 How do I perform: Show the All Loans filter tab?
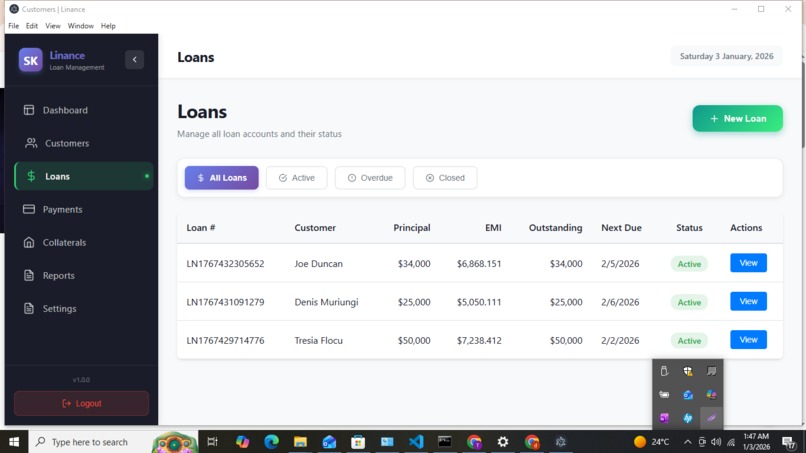tap(222, 178)
